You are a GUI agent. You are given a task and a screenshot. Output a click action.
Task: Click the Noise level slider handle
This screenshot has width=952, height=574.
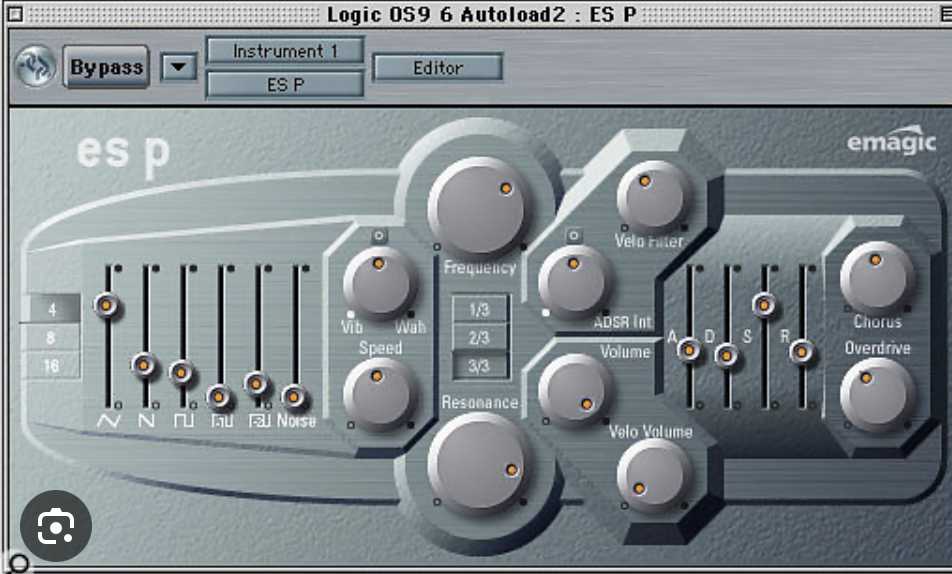pos(294,397)
